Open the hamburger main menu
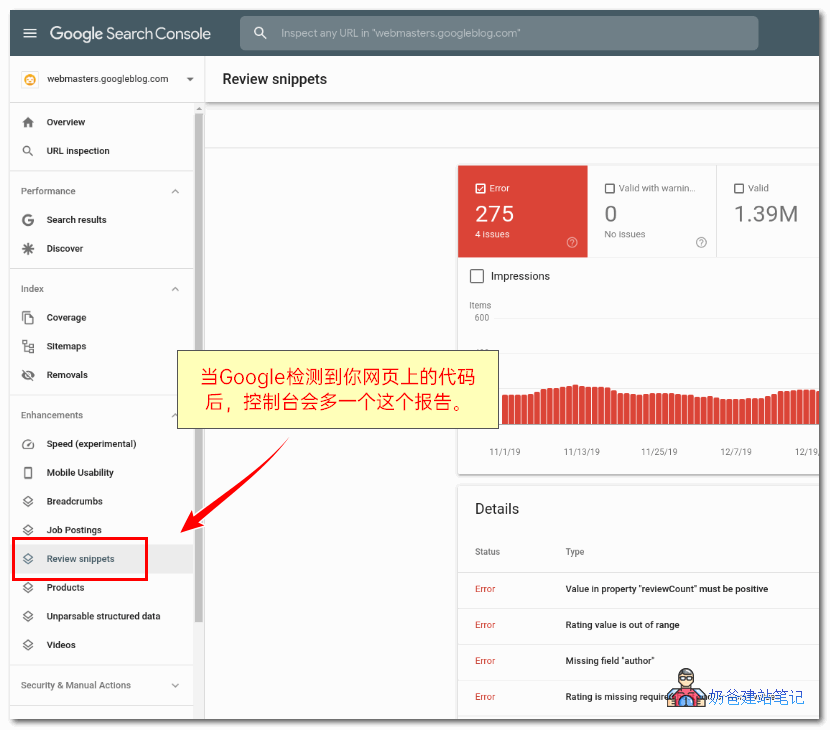 (x=30, y=33)
